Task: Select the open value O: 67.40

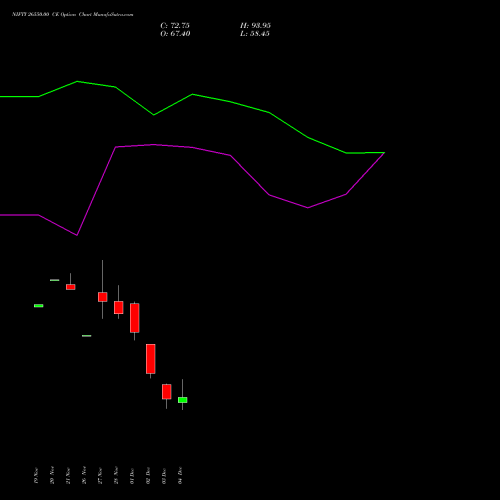Action: [175, 34]
